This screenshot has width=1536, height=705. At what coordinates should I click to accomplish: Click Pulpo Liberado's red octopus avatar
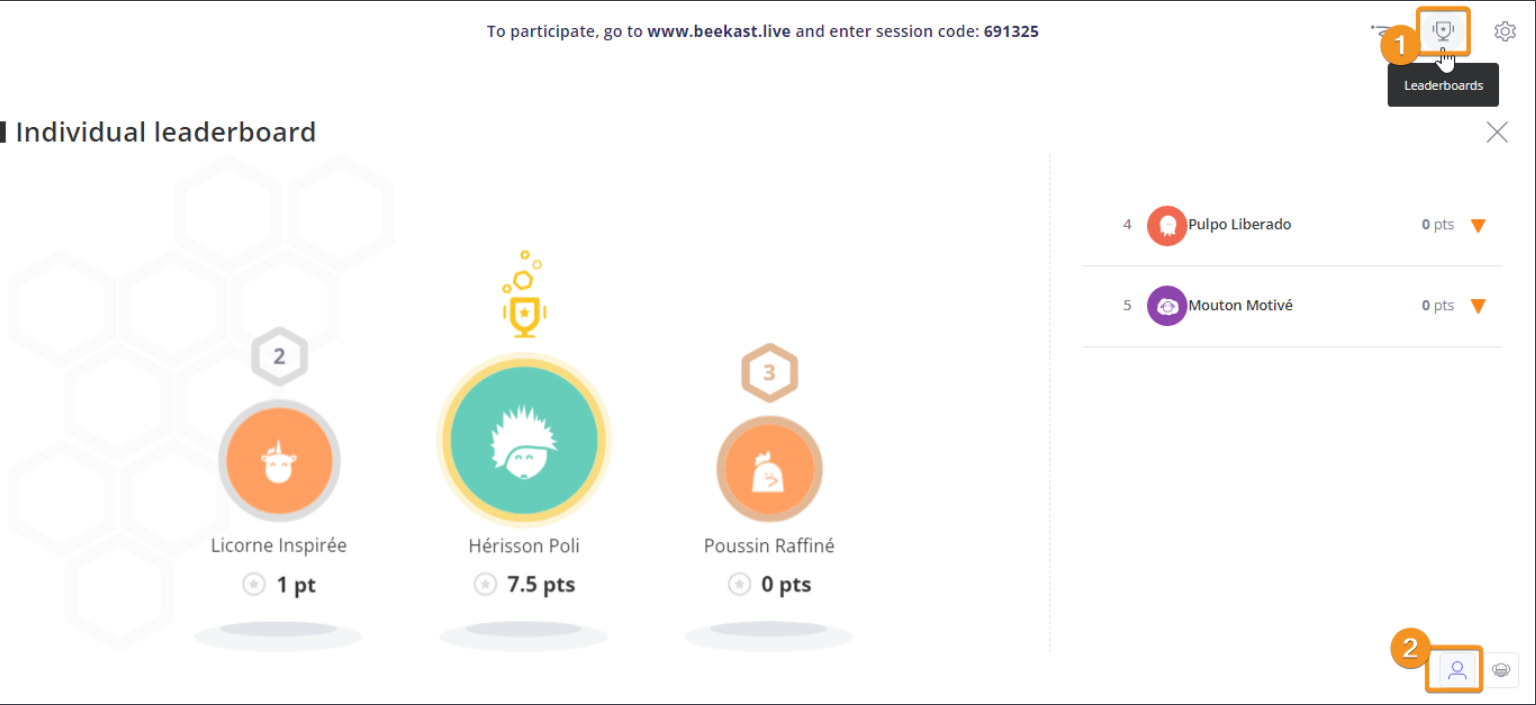[1166, 225]
